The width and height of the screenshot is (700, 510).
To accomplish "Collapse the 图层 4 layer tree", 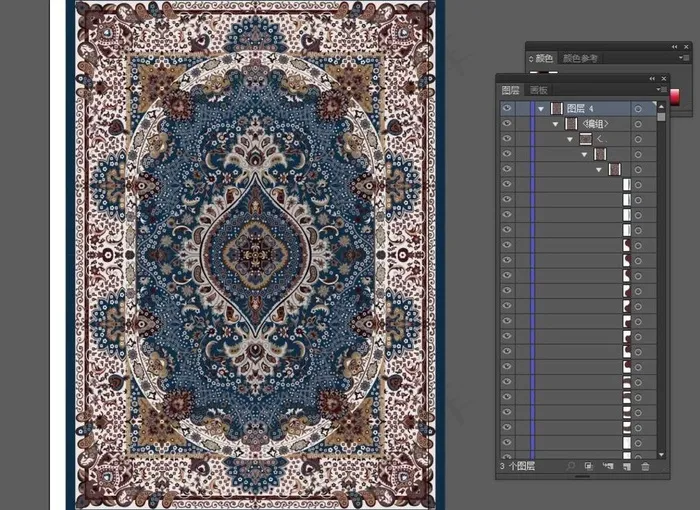I will coord(541,108).
